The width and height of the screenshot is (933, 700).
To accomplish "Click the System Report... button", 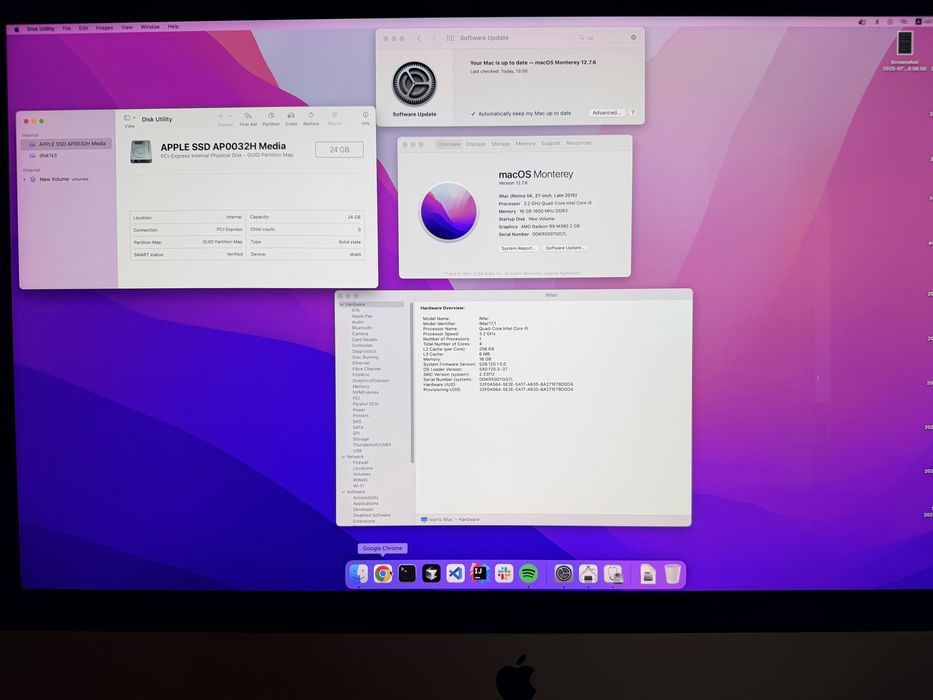I will pos(518,248).
